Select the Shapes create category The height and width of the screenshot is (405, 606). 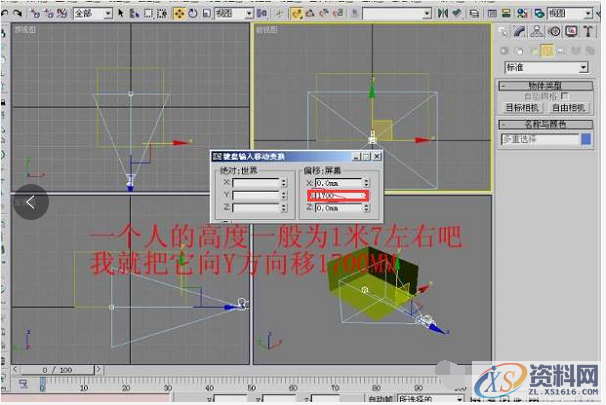[x=519, y=51]
